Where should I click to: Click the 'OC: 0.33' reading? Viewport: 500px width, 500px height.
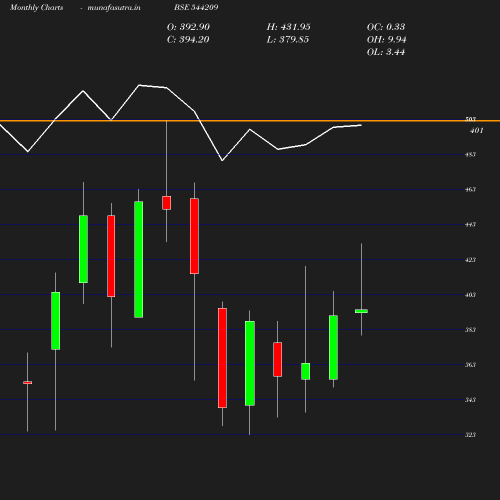point(386,27)
